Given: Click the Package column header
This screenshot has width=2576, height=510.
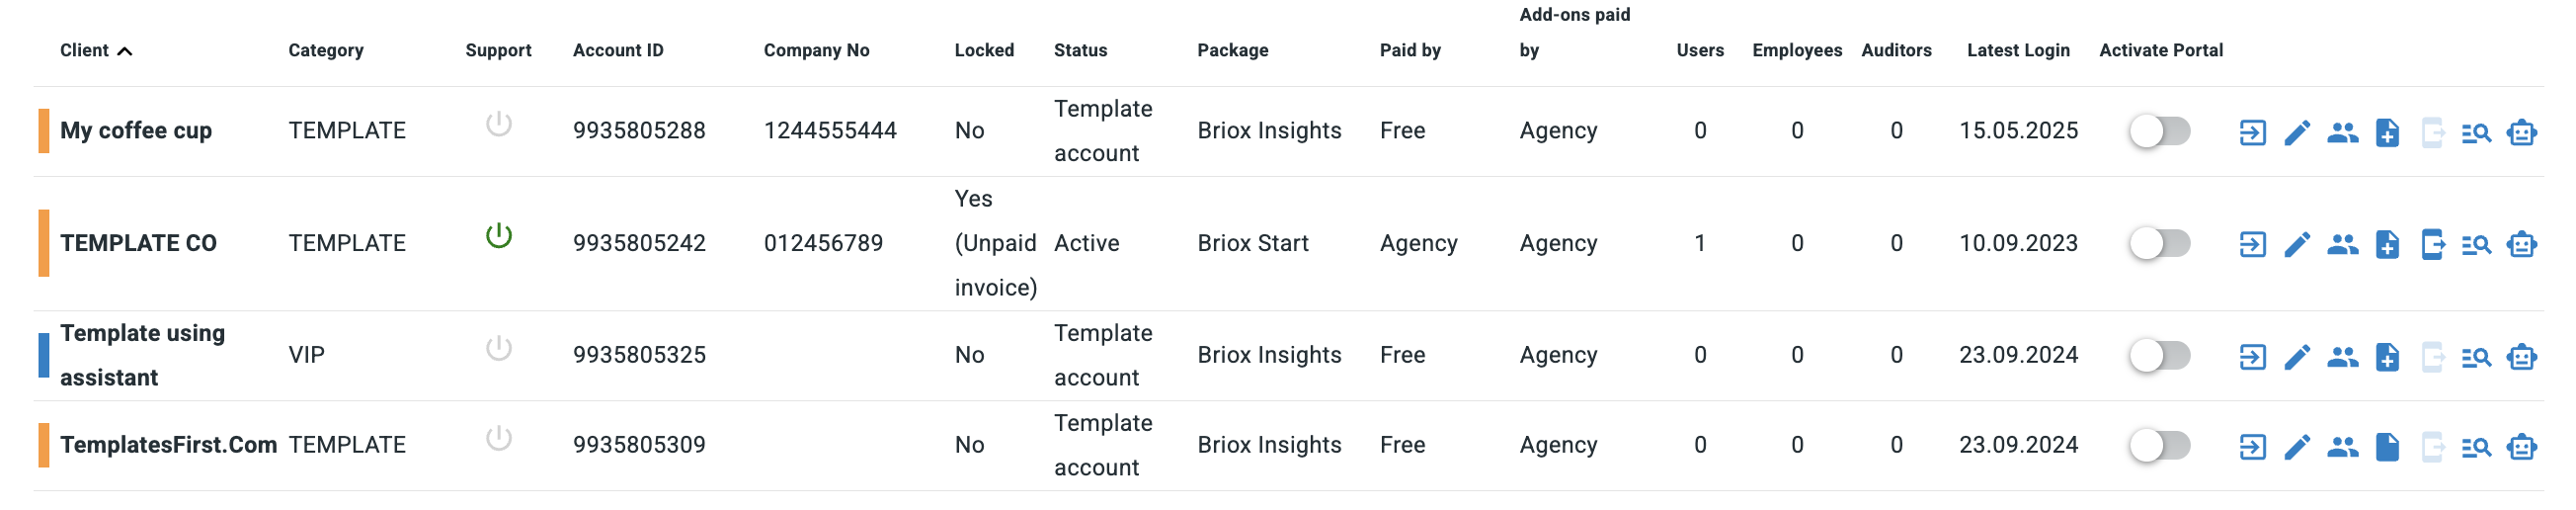Looking at the screenshot, I should click(1232, 50).
